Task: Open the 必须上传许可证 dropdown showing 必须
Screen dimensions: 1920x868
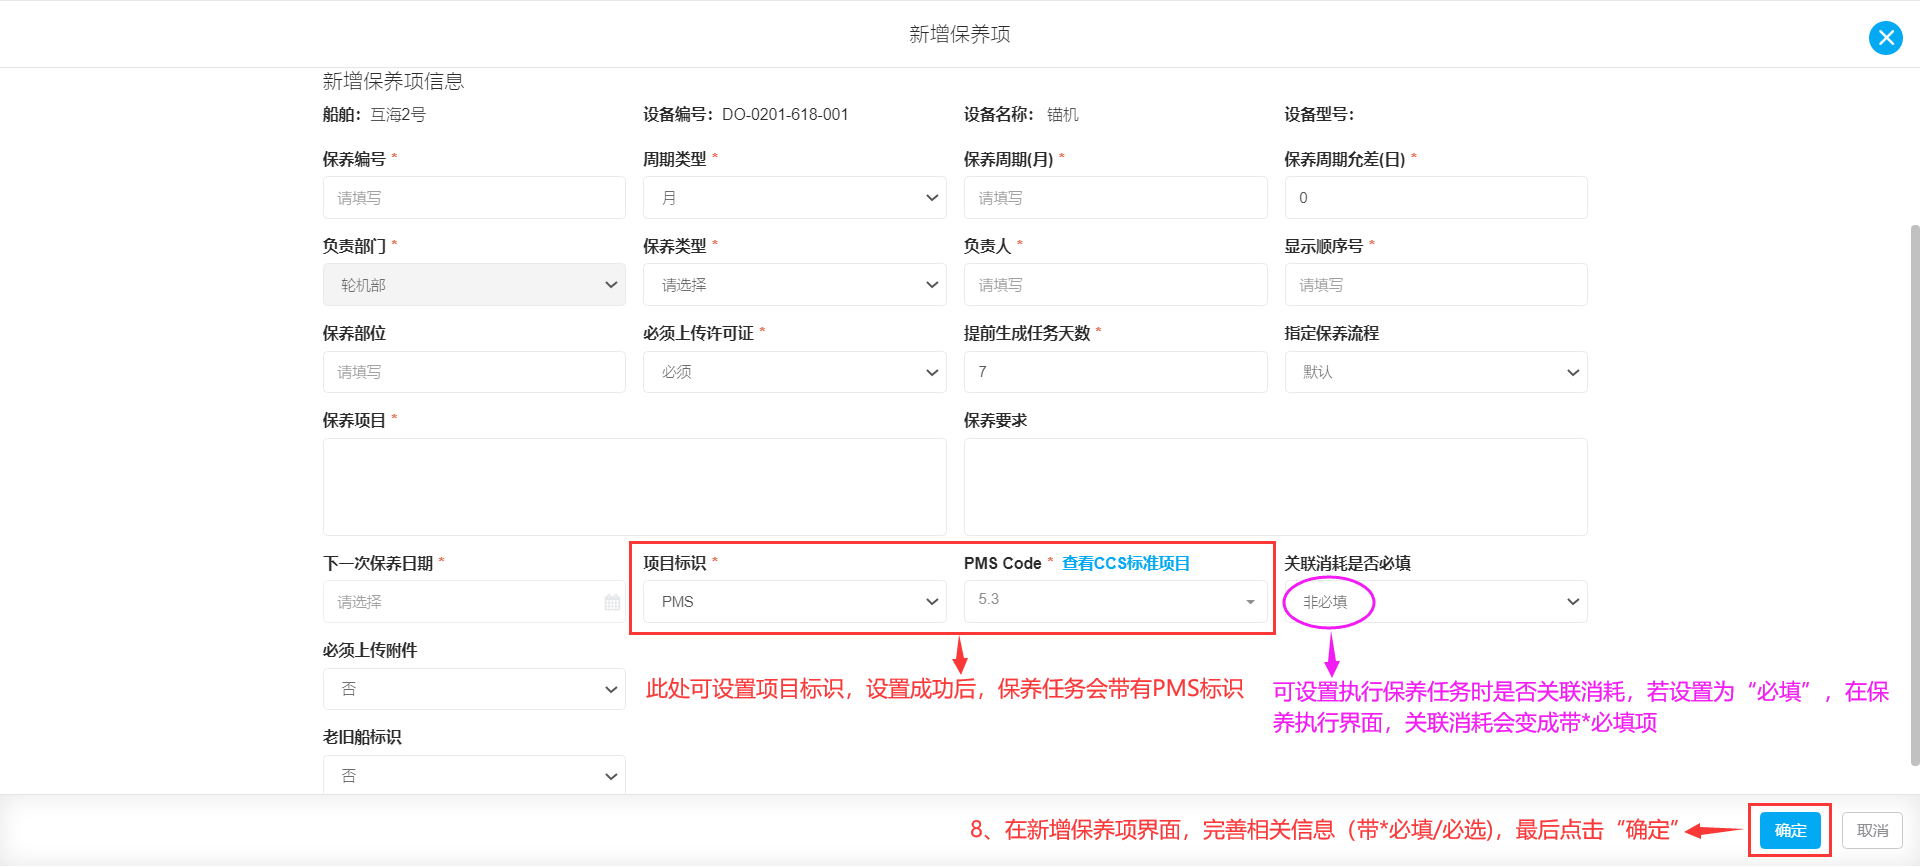Action: coord(795,372)
